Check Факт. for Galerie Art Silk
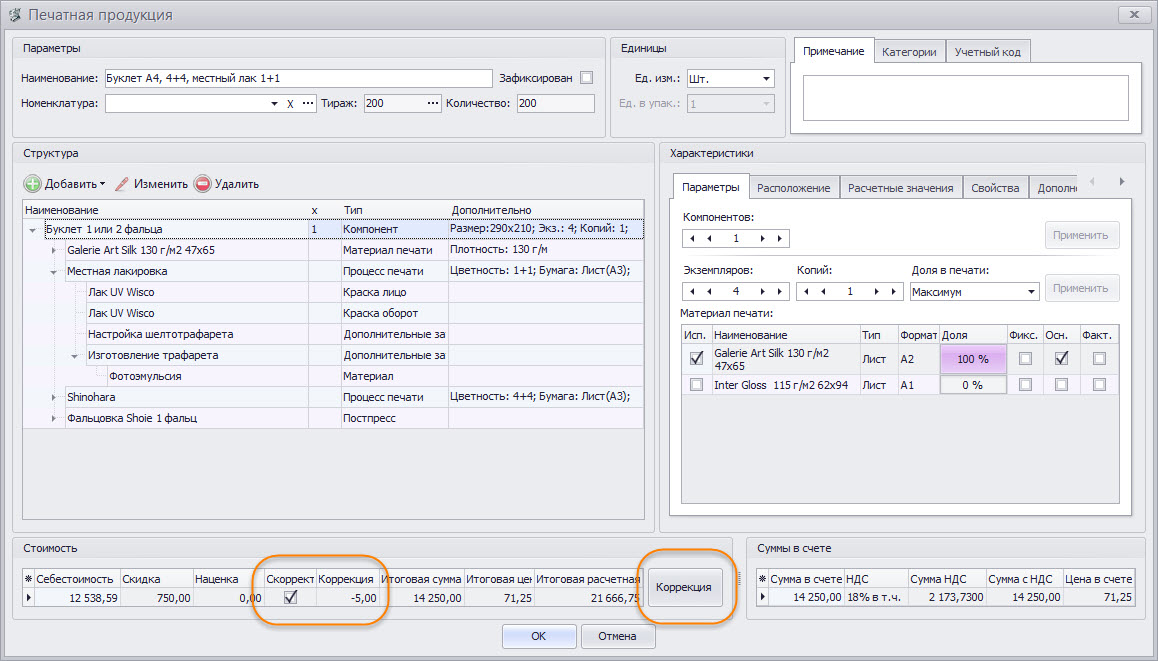 click(x=1100, y=358)
